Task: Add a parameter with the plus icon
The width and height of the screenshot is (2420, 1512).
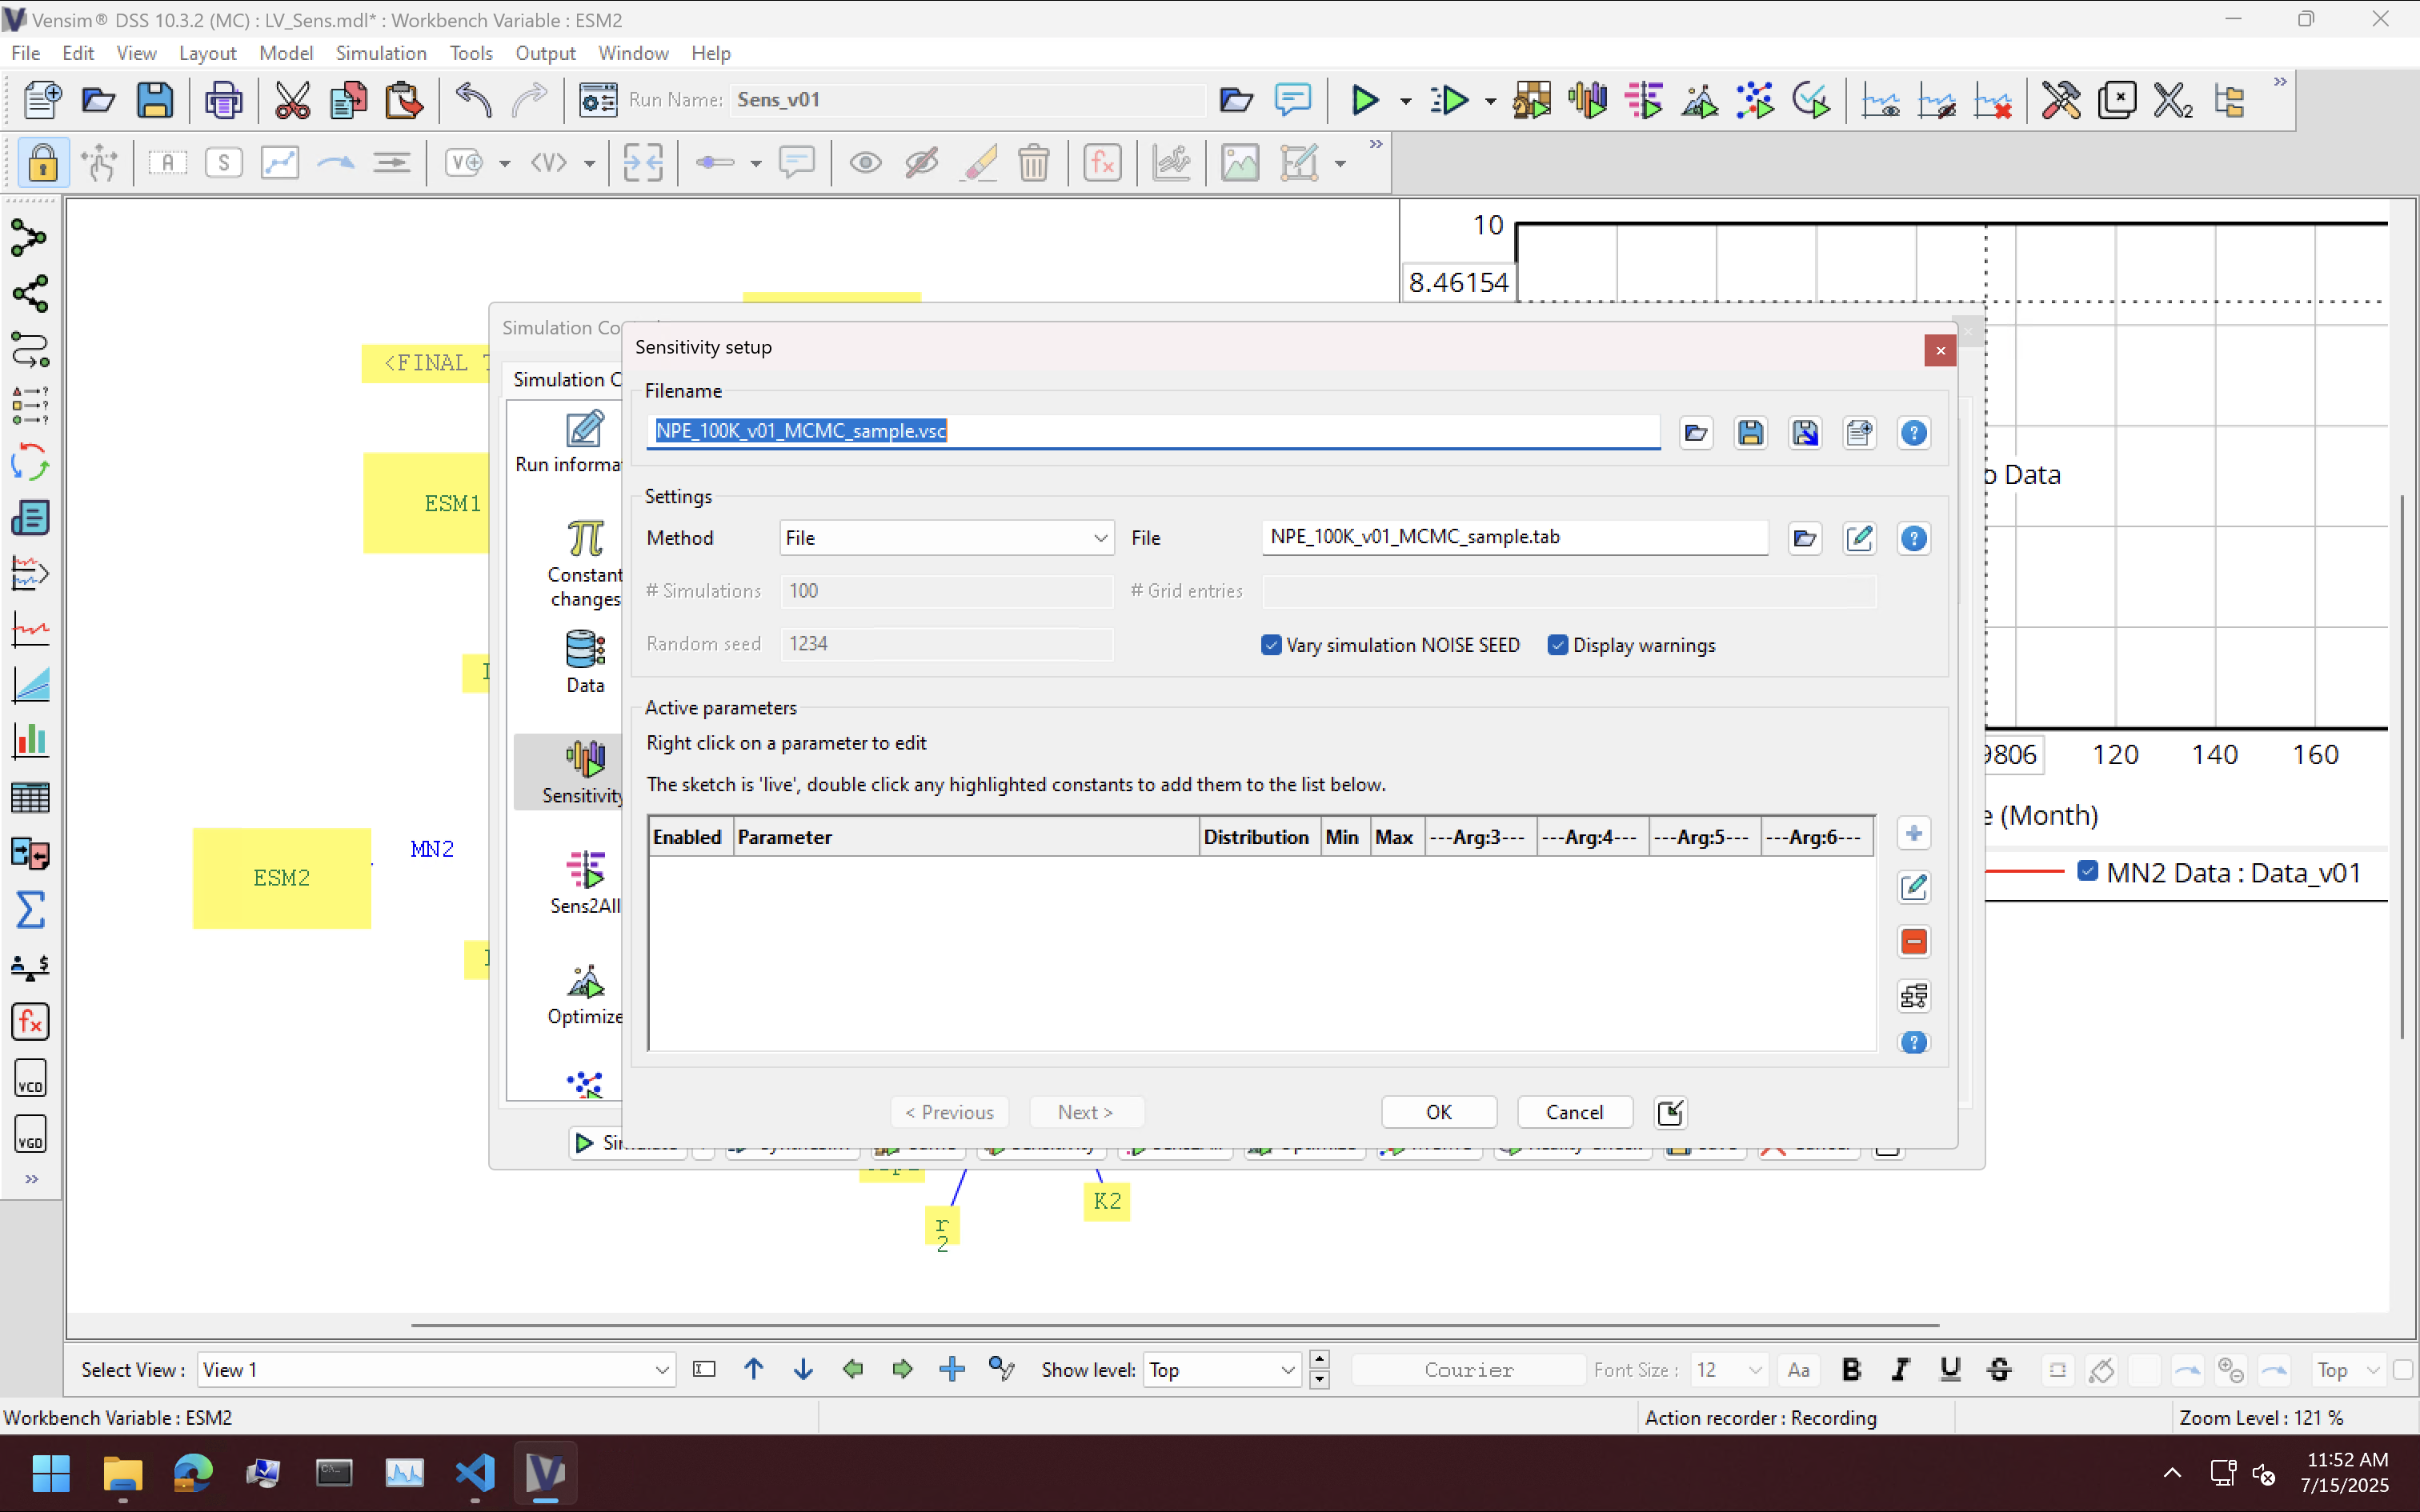Action: [1913, 833]
